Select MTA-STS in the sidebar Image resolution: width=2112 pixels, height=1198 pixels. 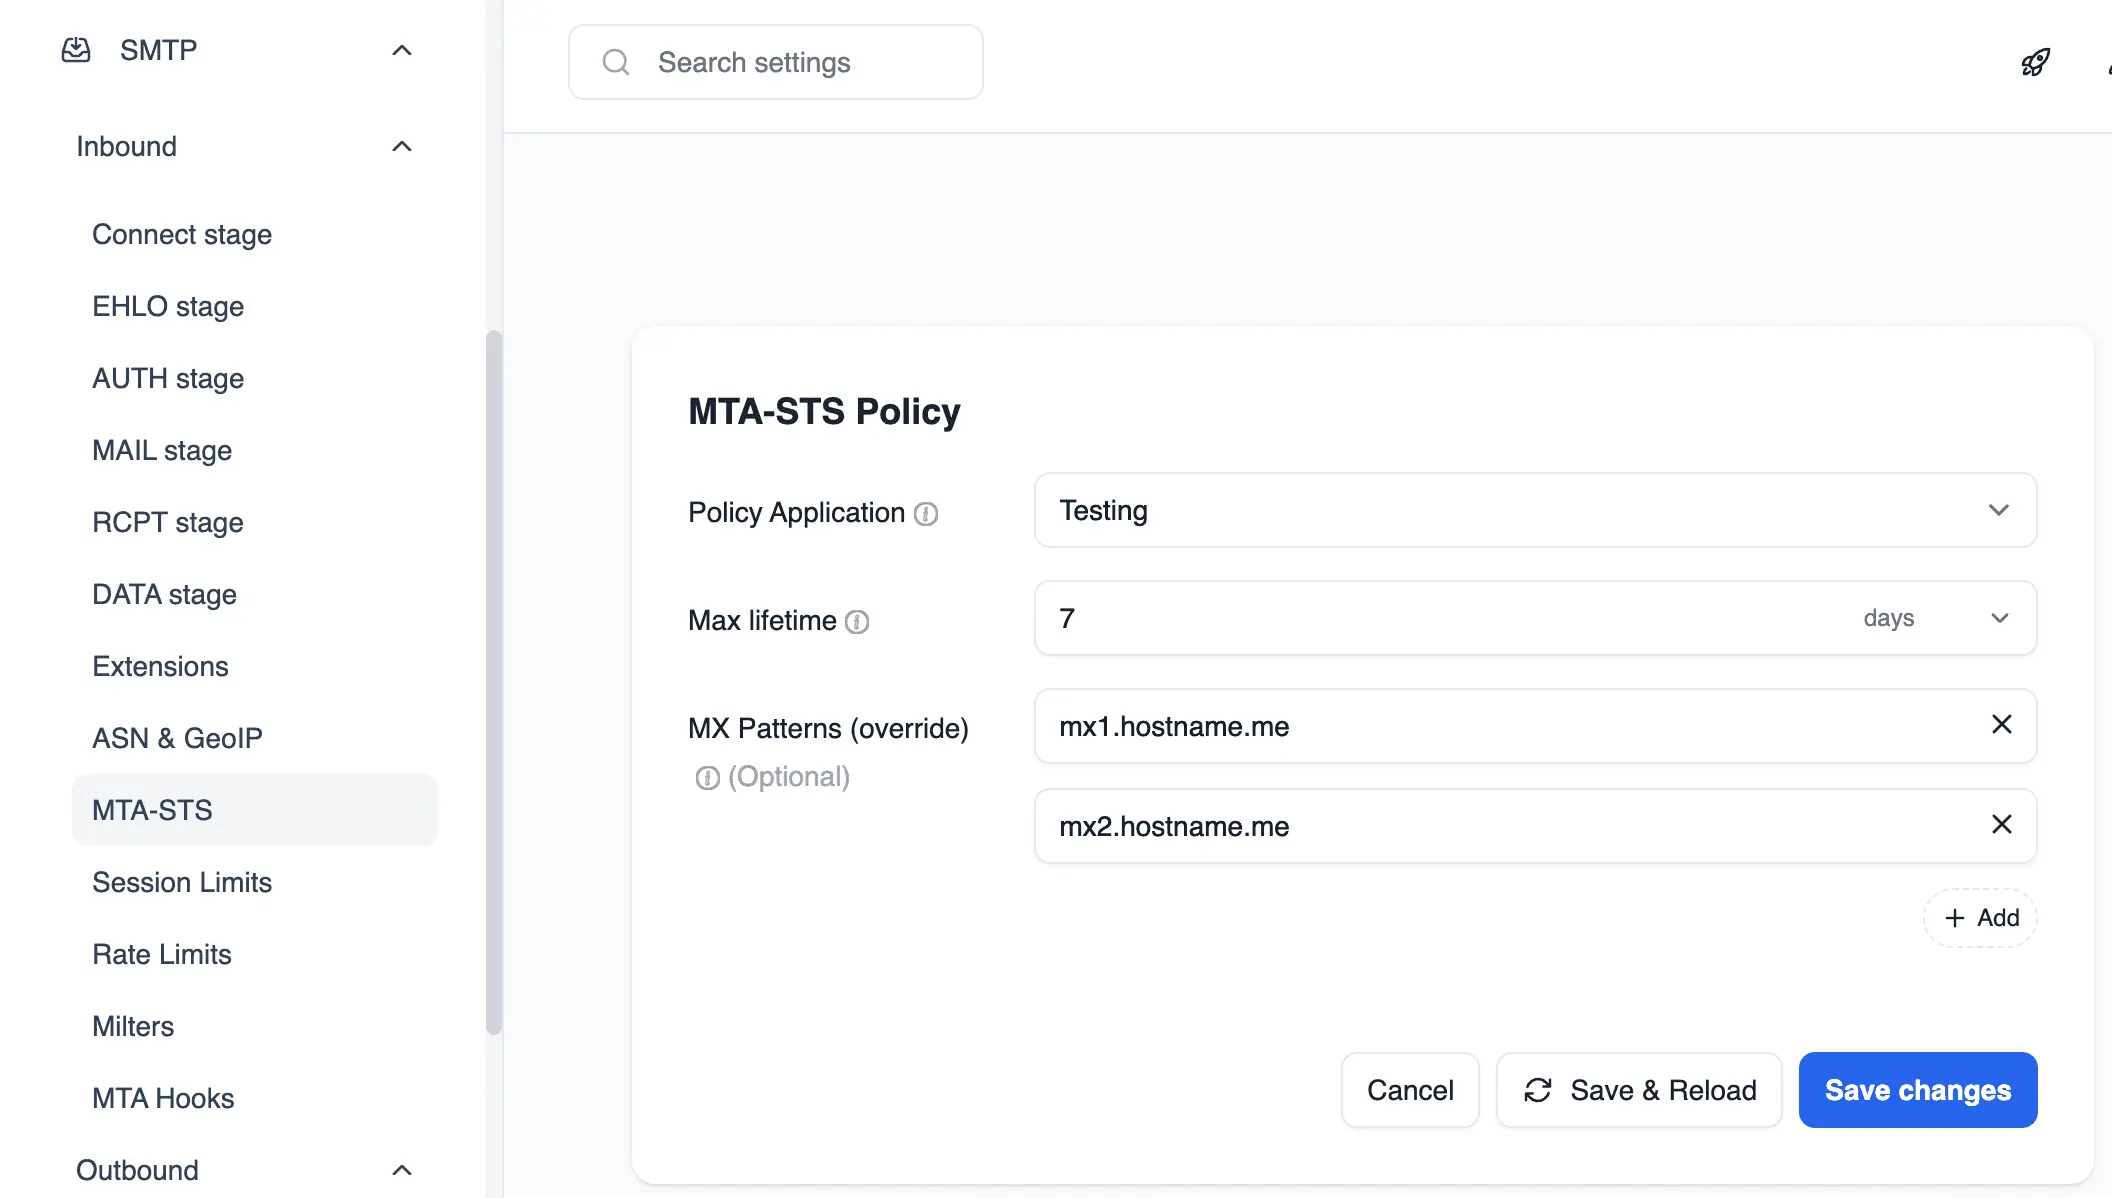(150, 810)
